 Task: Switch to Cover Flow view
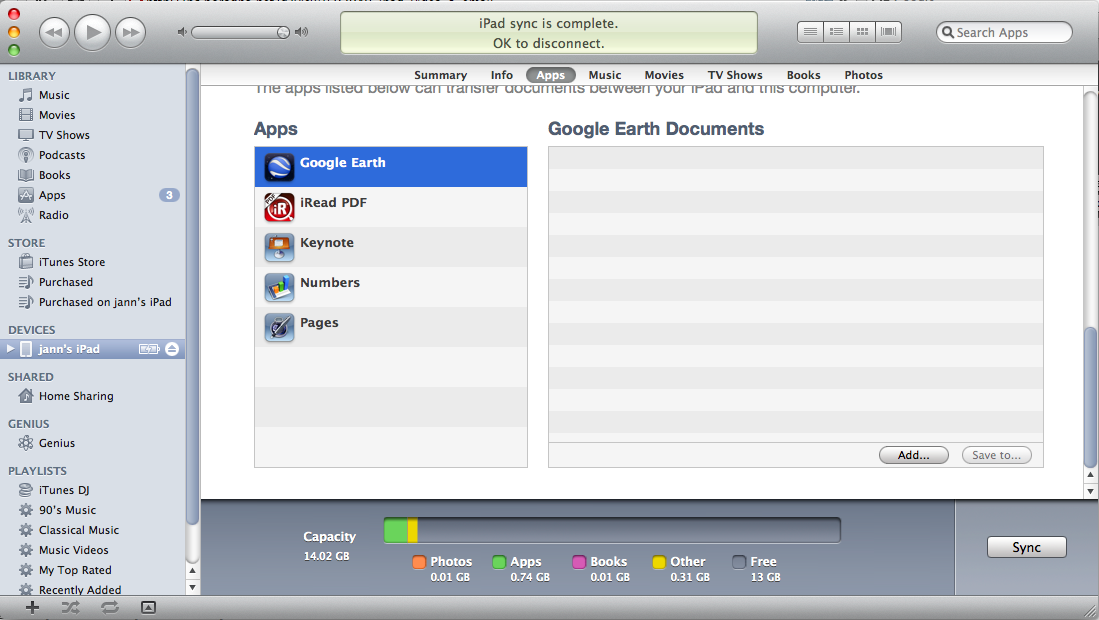click(x=889, y=32)
